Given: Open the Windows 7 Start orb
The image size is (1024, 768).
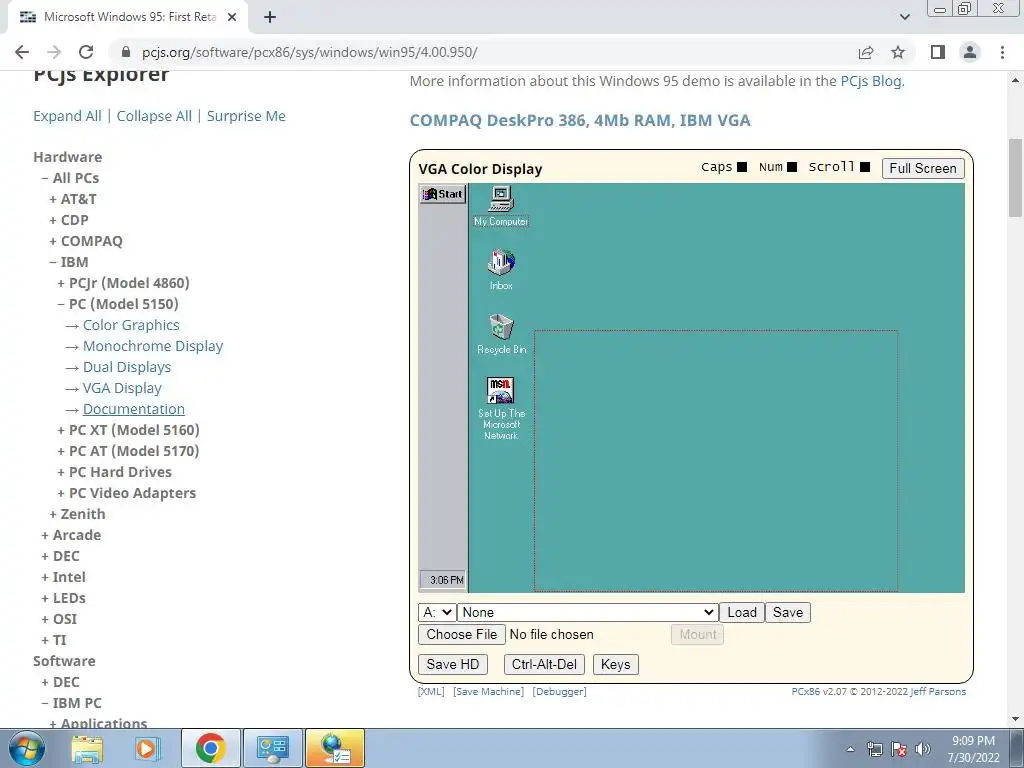Looking at the screenshot, I should [27, 748].
